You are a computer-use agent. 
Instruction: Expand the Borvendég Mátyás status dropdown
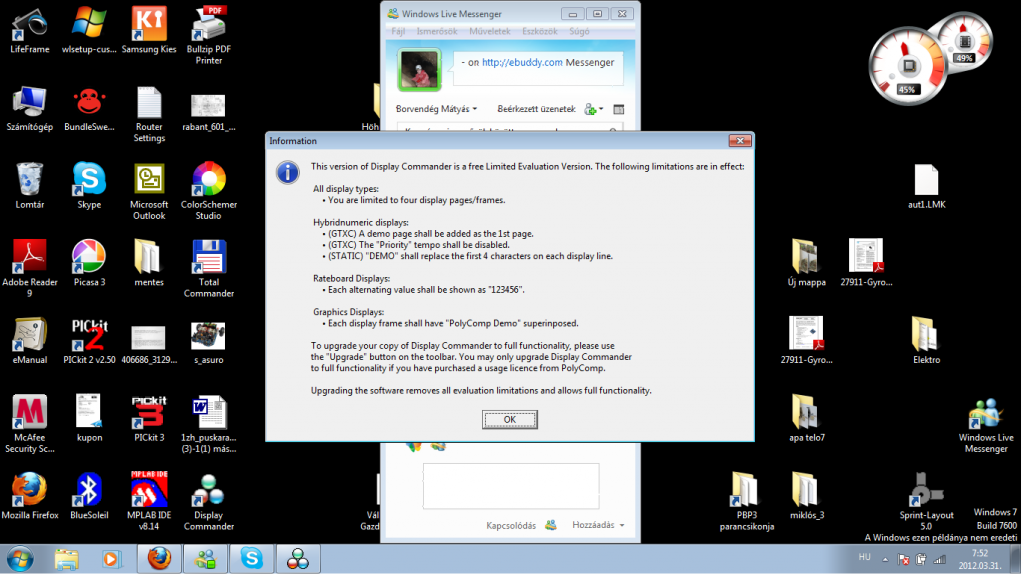(x=436, y=109)
